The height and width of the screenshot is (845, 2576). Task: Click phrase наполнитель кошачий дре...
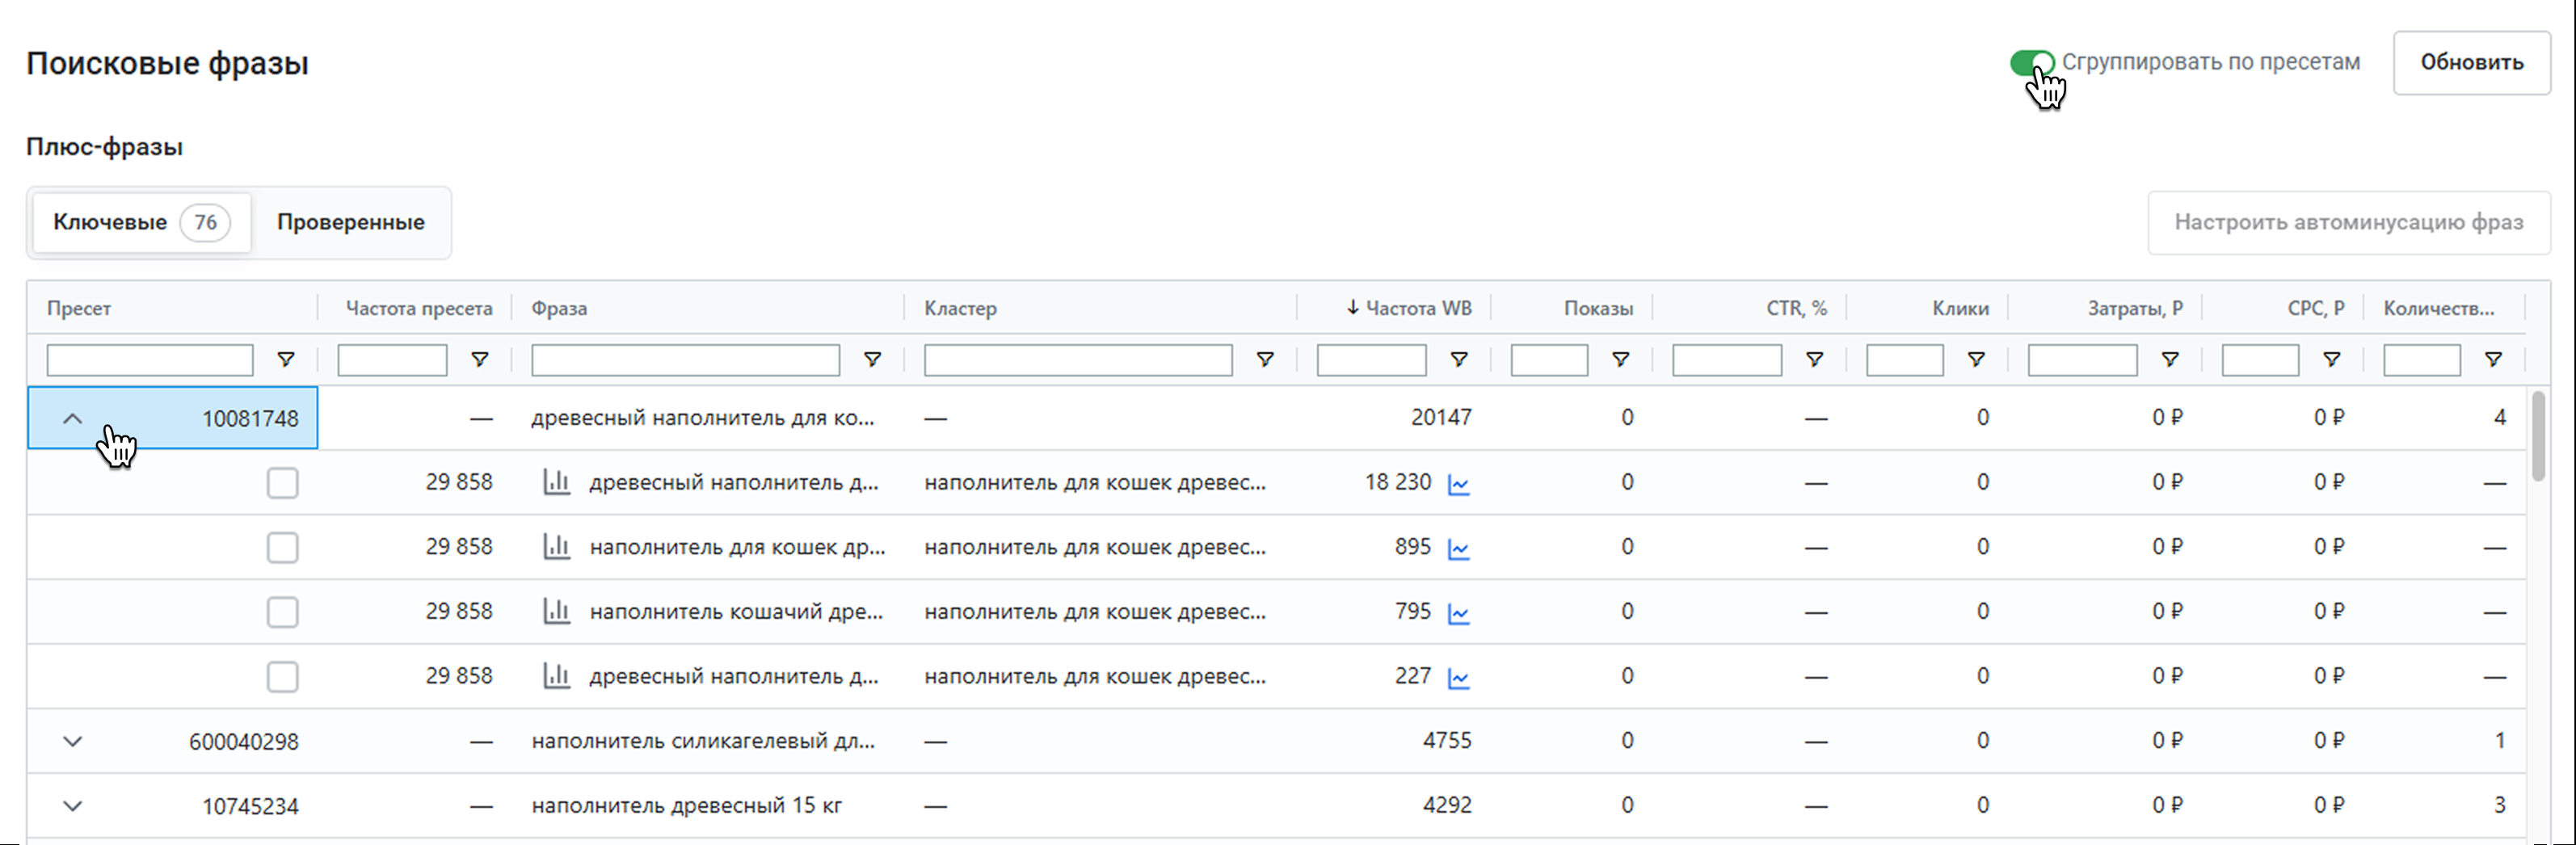click(x=736, y=612)
